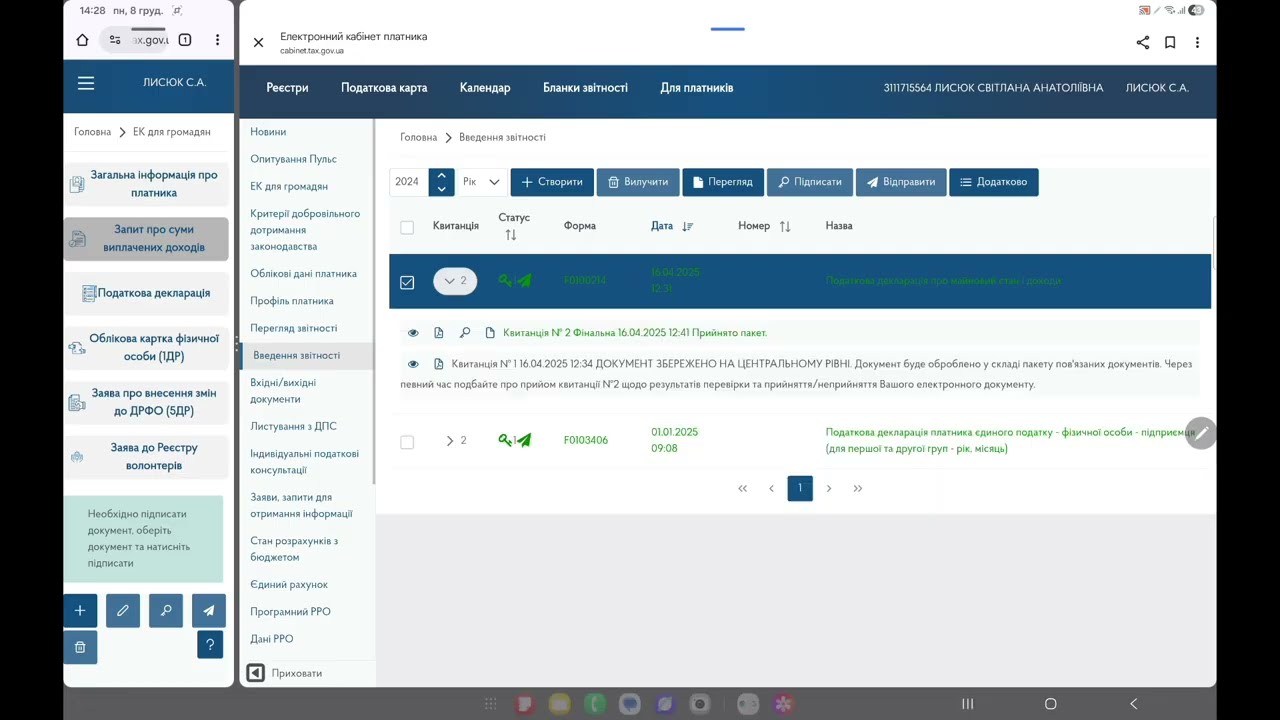Go to the next page of results
This screenshot has height=720, width=1280.
coord(828,488)
